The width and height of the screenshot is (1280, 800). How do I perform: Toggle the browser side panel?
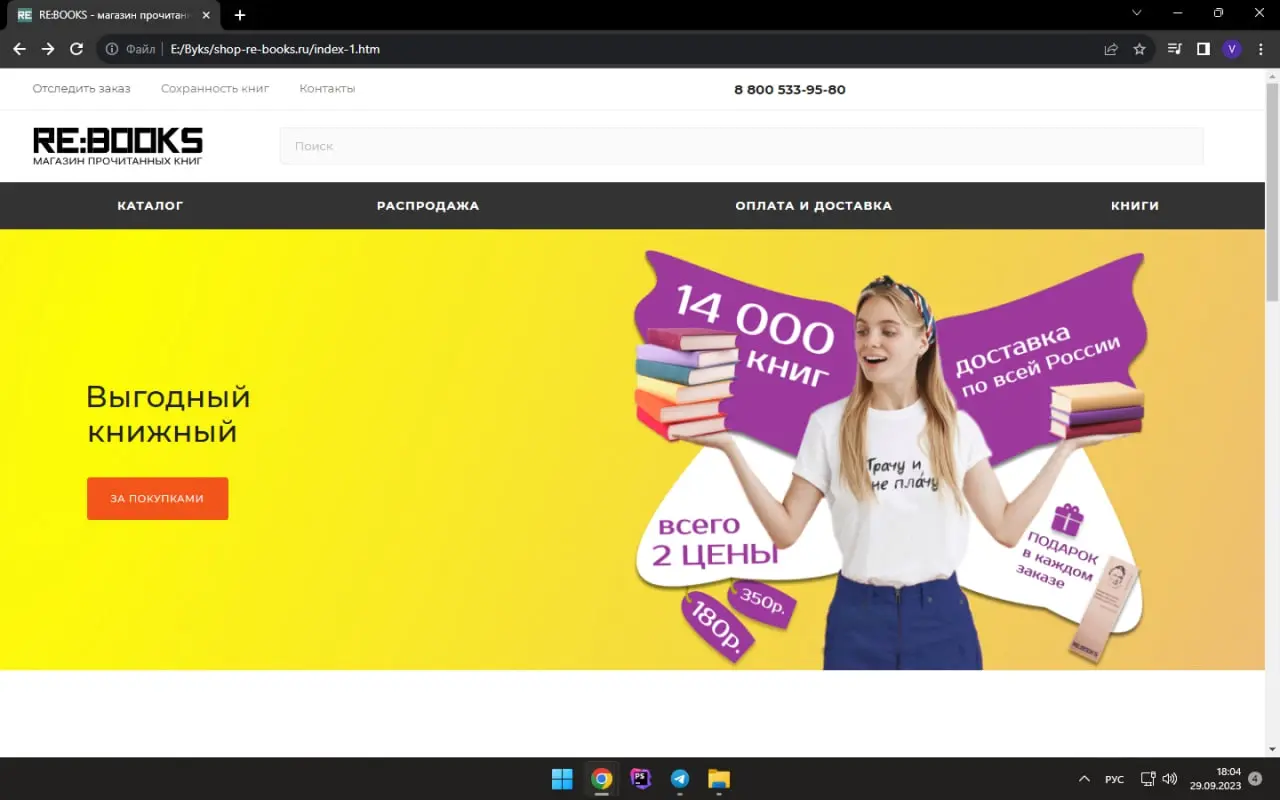click(x=1203, y=49)
